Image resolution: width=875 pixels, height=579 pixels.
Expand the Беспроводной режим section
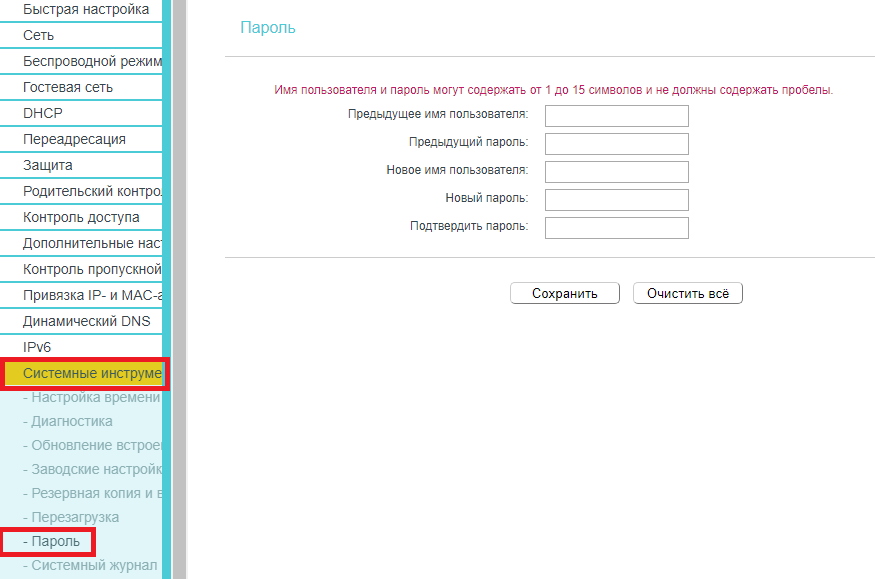[x=91, y=61]
